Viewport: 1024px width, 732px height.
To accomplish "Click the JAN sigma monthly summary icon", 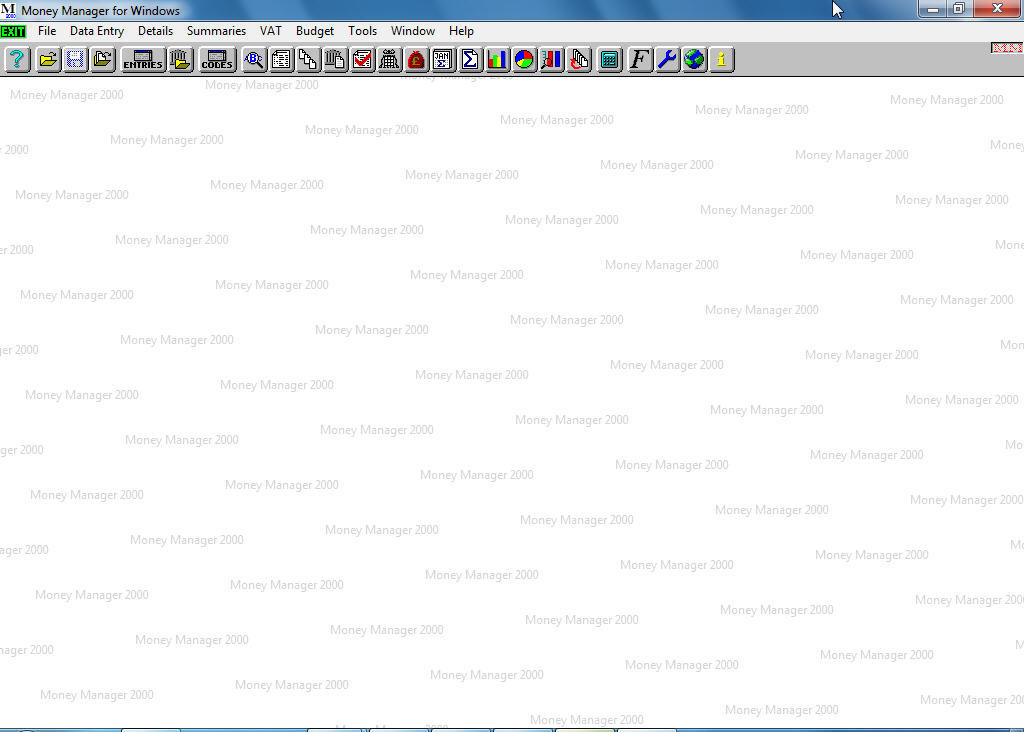I will click(x=443, y=60).
